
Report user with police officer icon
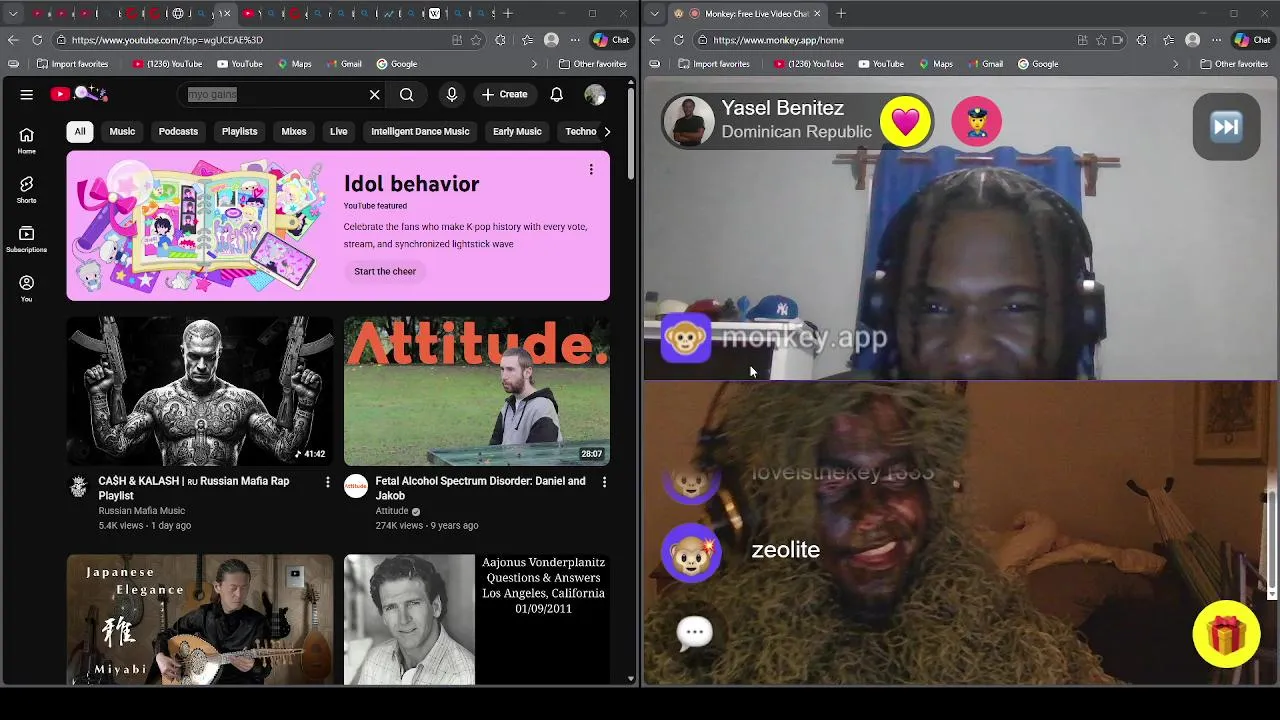coord(977,122)
